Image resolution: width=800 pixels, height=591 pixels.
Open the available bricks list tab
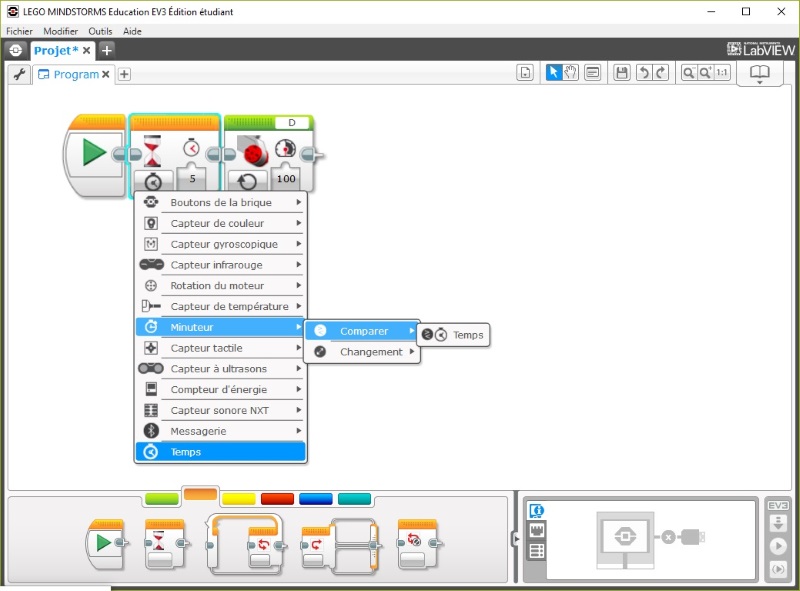[537, 551]
